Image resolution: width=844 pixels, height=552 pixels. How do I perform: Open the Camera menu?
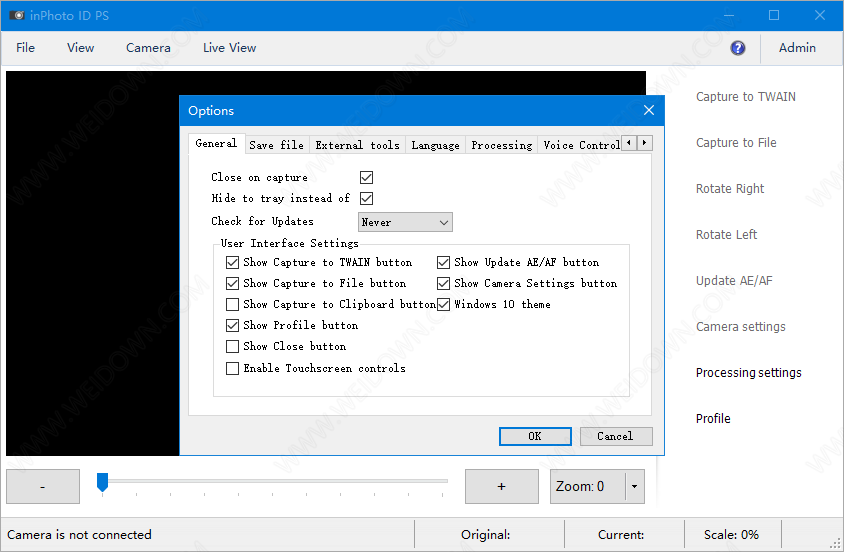coord(148,48)
